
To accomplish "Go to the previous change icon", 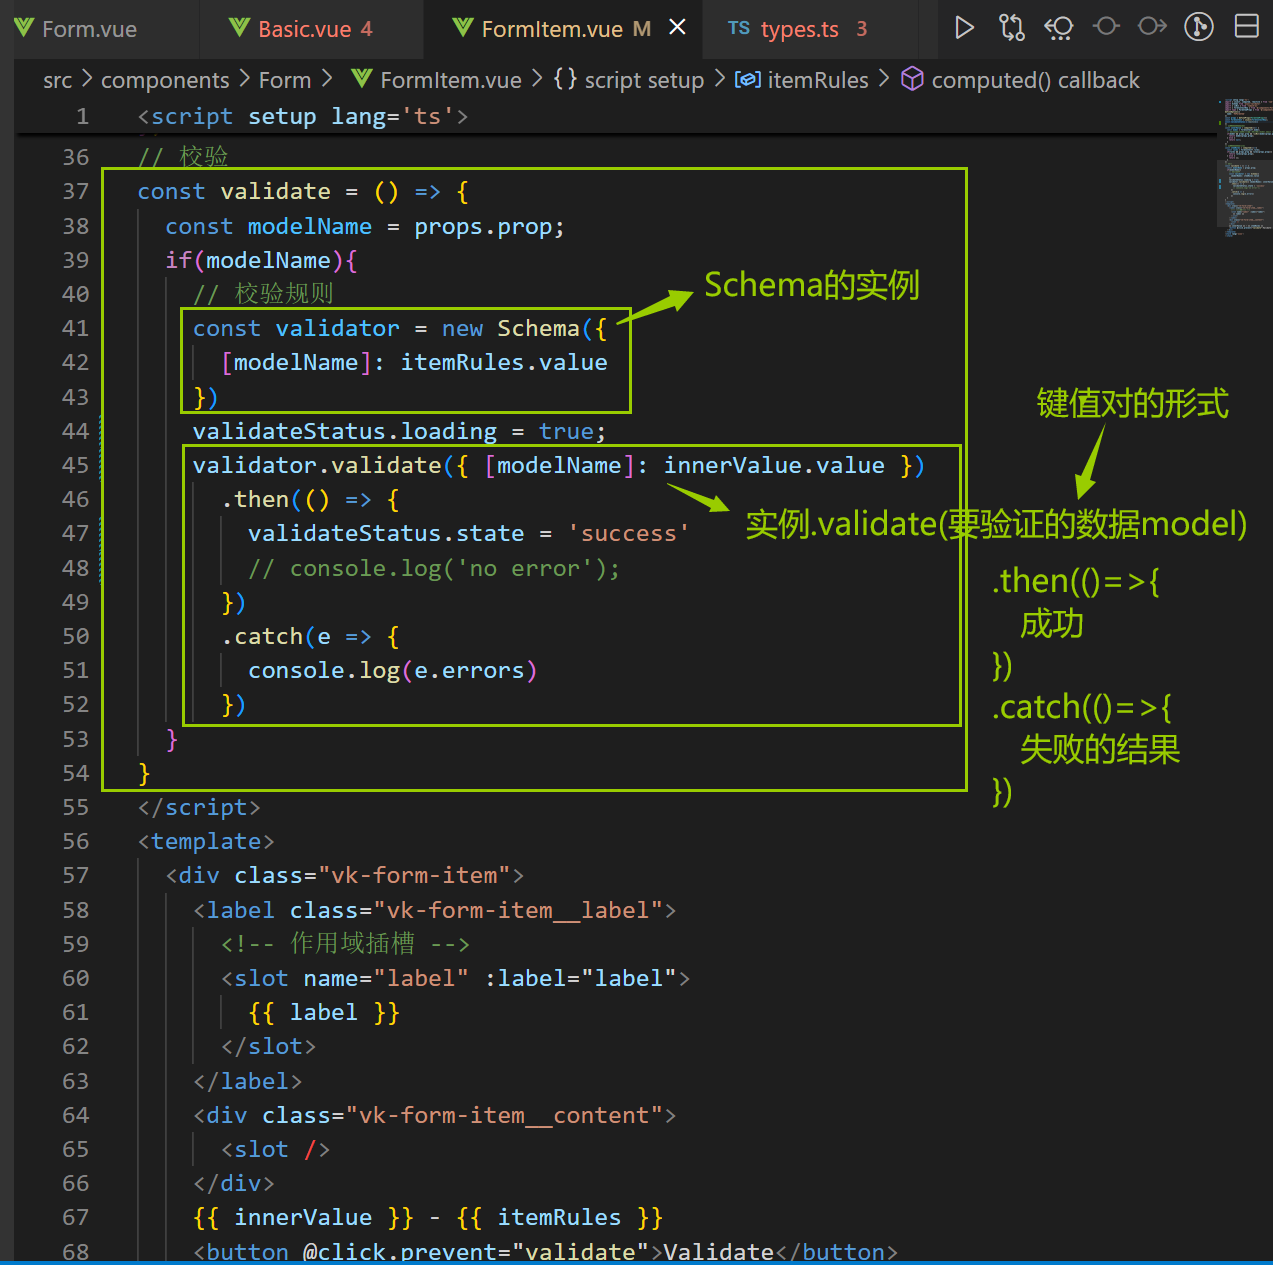I will (1106, 26).
